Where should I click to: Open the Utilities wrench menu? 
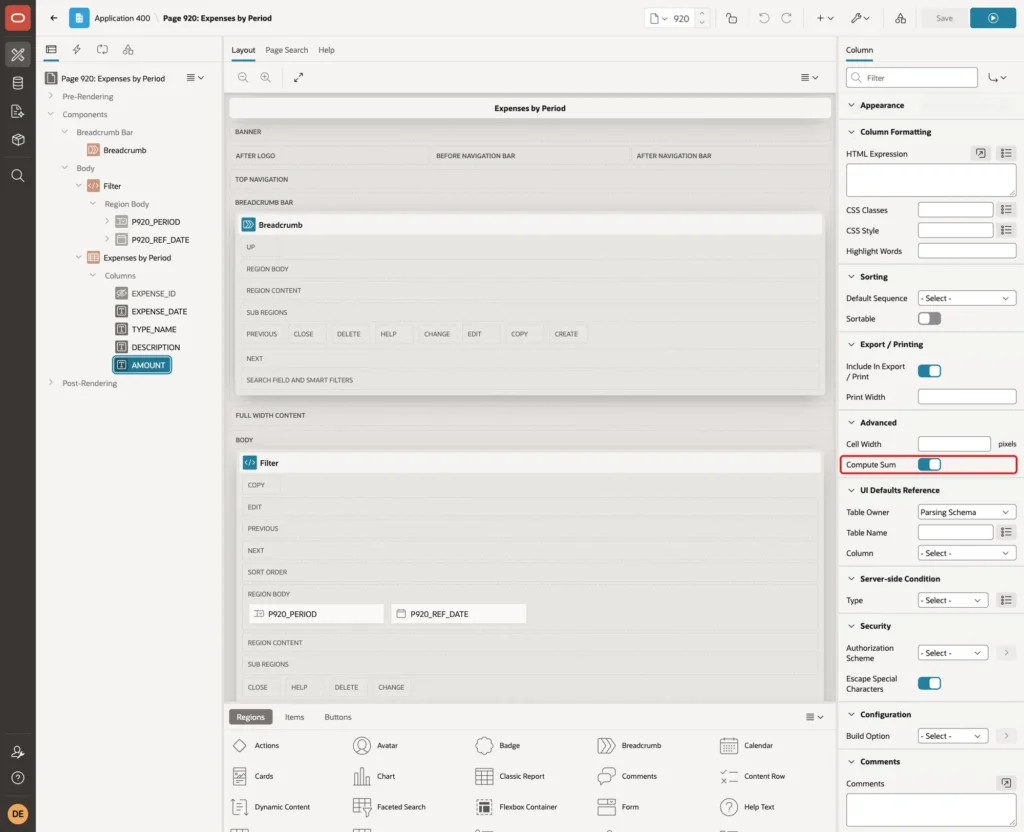click(x=859, y=18)
